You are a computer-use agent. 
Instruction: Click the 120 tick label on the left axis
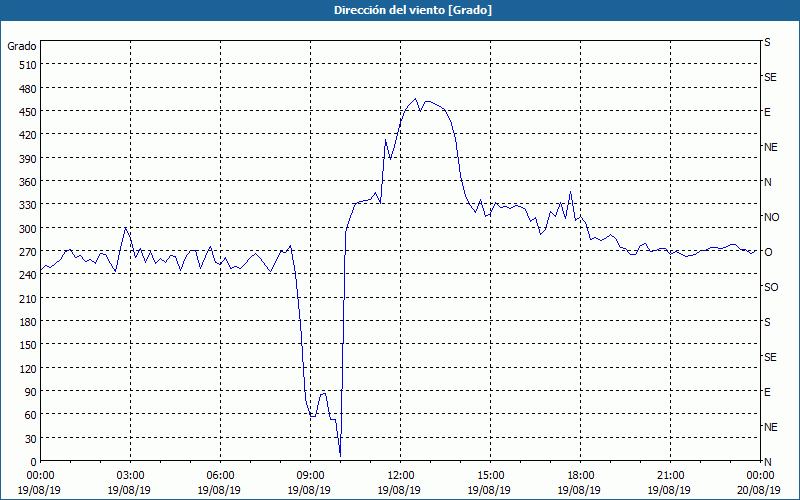pos(28,368)
